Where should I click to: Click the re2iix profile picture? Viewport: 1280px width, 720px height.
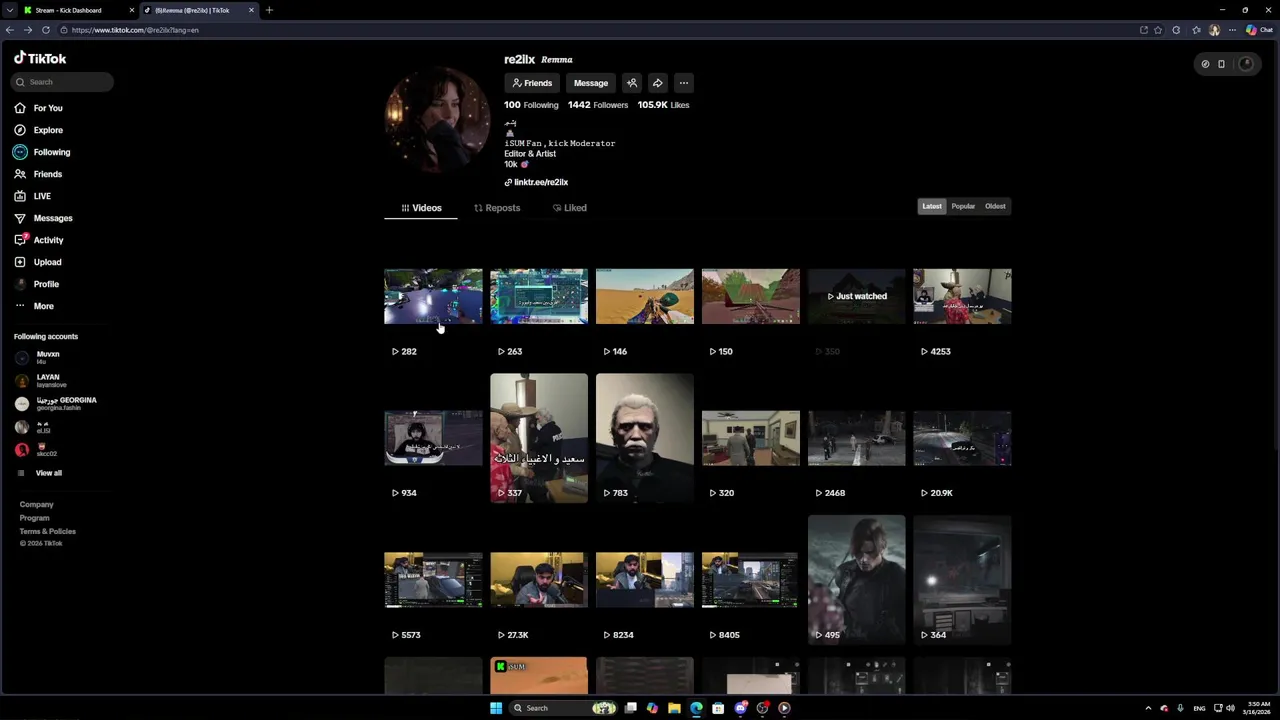click(x=437, y=119)
